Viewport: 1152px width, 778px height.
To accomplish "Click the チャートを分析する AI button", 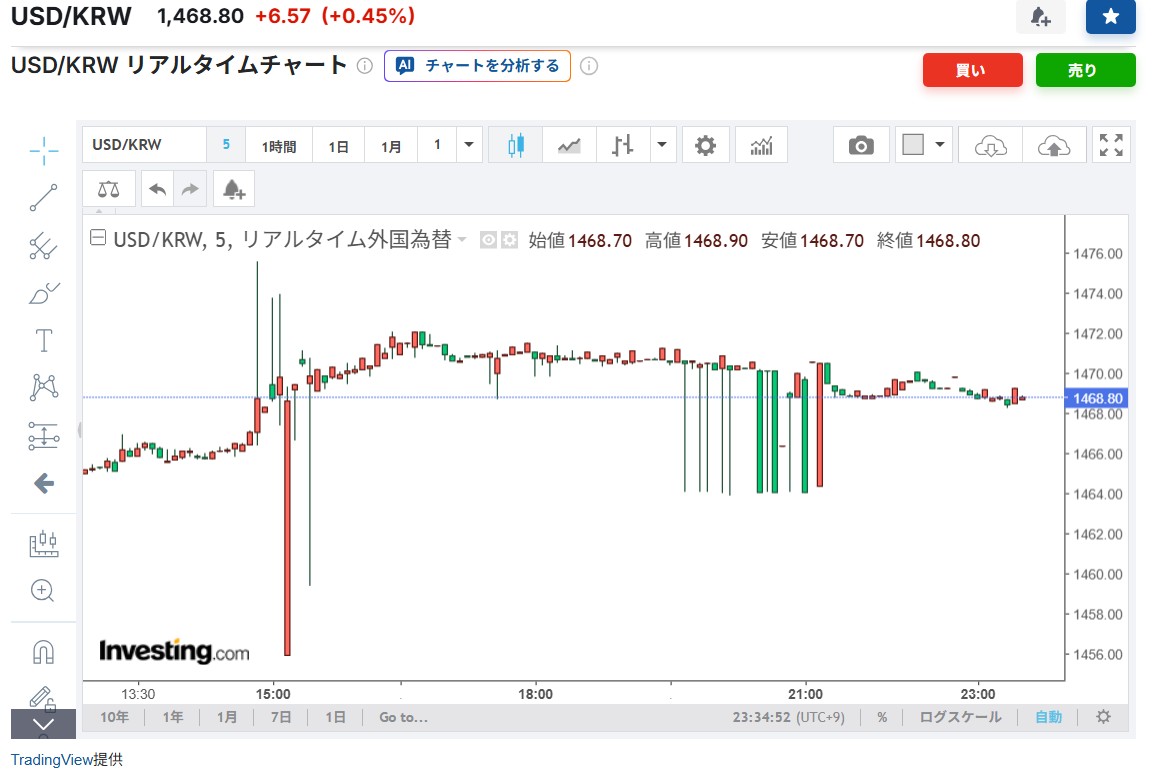I will pyautogui.click(x=478, y=66).
